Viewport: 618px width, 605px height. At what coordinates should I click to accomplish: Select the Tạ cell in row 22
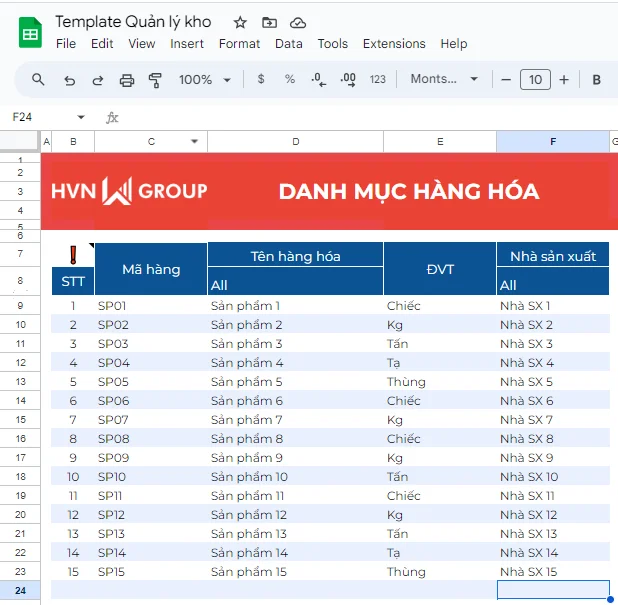440,553
